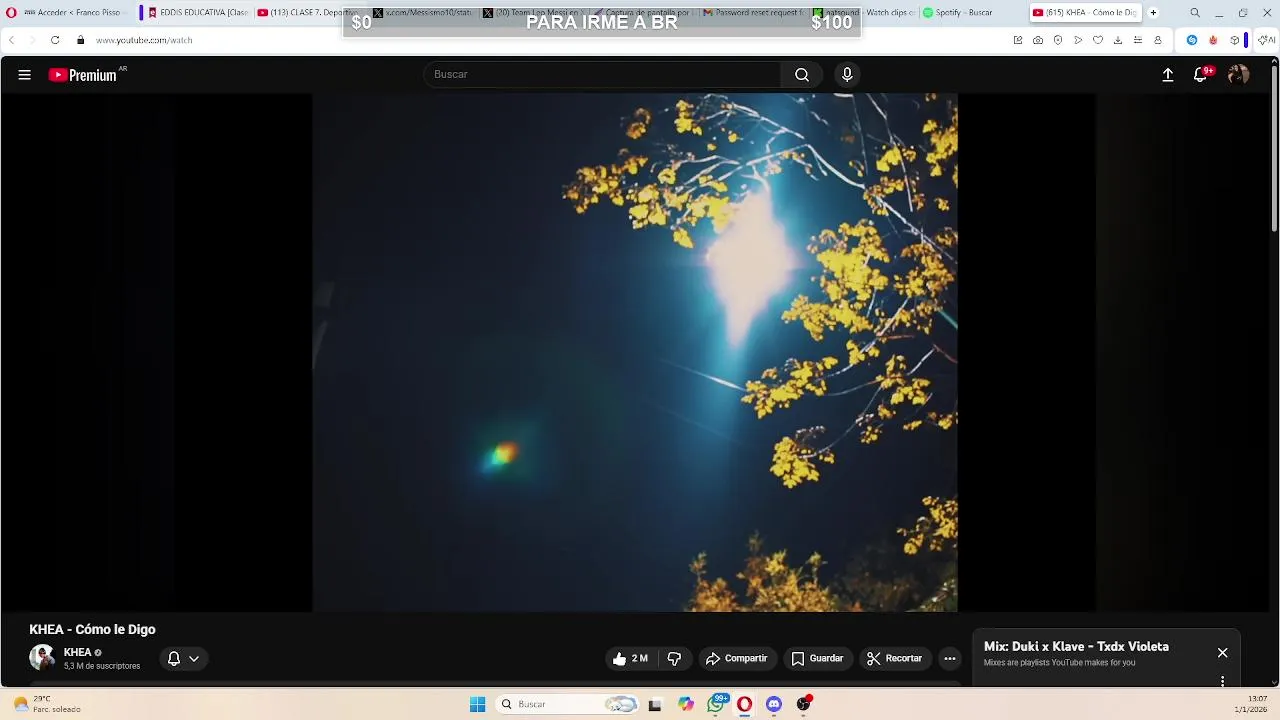
Task: Switch to Acceder Franco Pisso tab
Action: (72, 12)
